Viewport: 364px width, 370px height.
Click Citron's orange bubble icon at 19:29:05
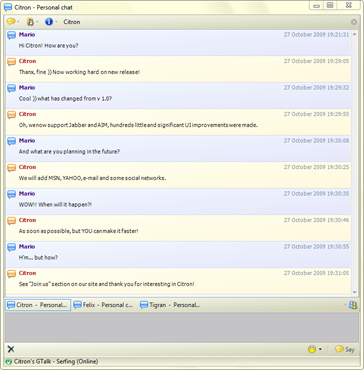tap(12, 62)
